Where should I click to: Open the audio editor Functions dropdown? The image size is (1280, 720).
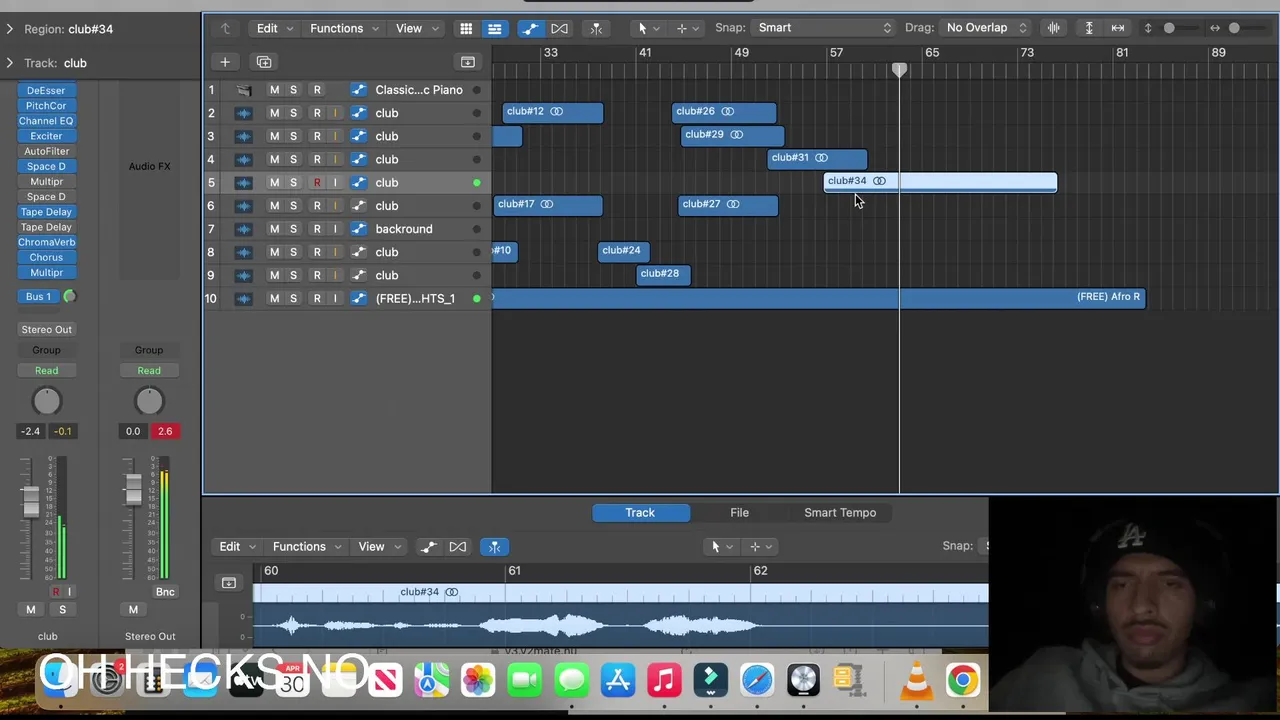(x=307, y=546)
